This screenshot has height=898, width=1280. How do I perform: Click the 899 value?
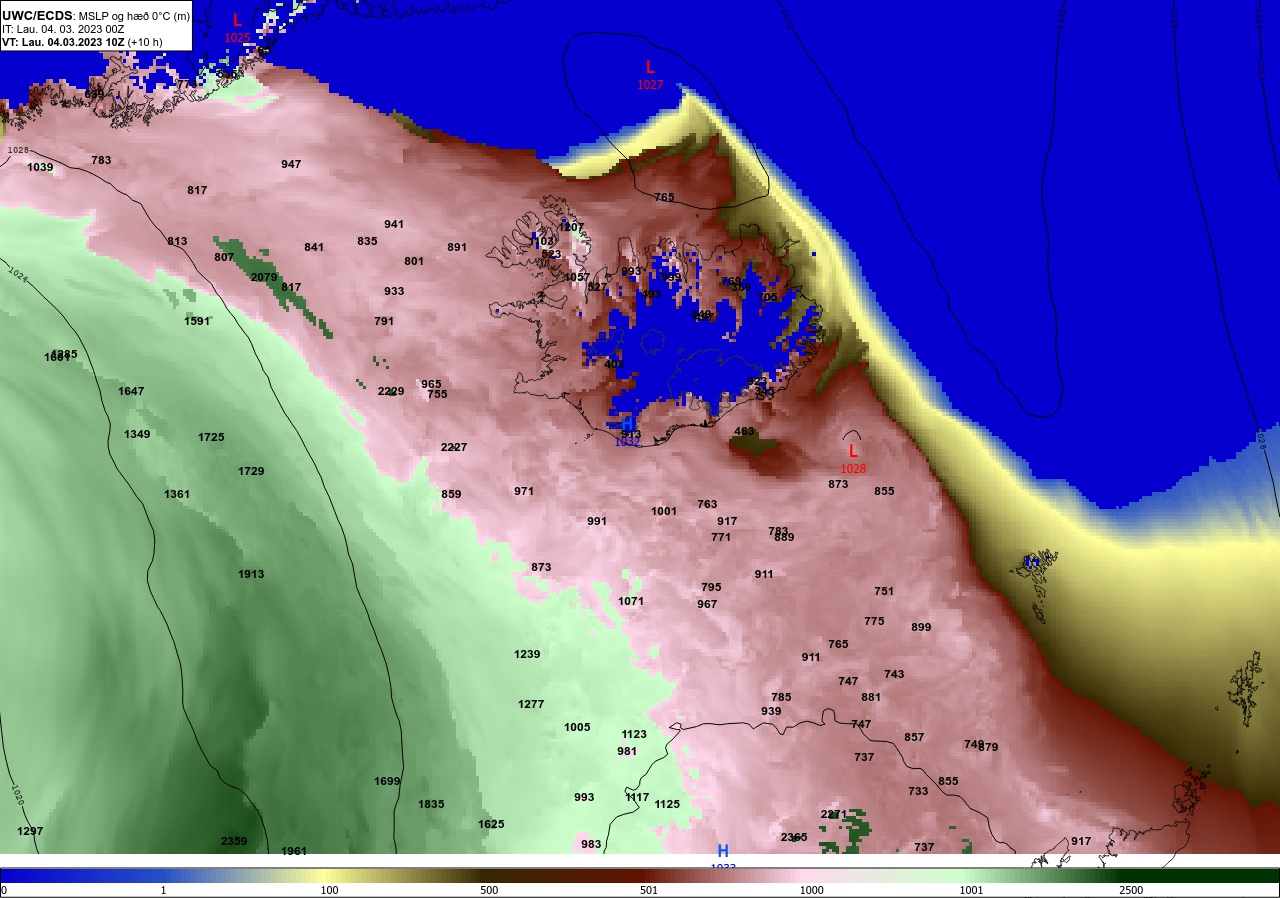pos(921,627)
